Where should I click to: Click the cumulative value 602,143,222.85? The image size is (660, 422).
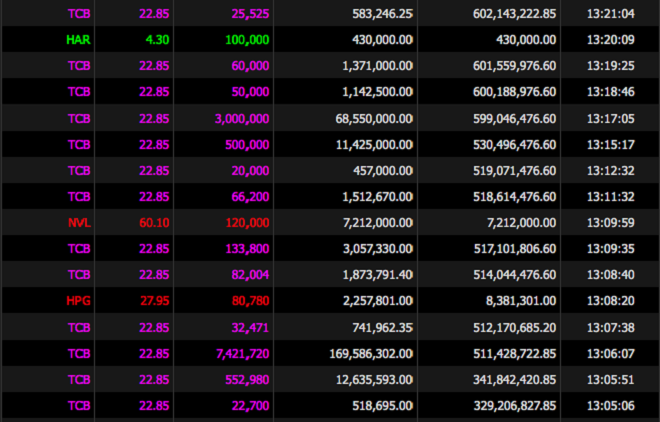[x=502, y=14]
